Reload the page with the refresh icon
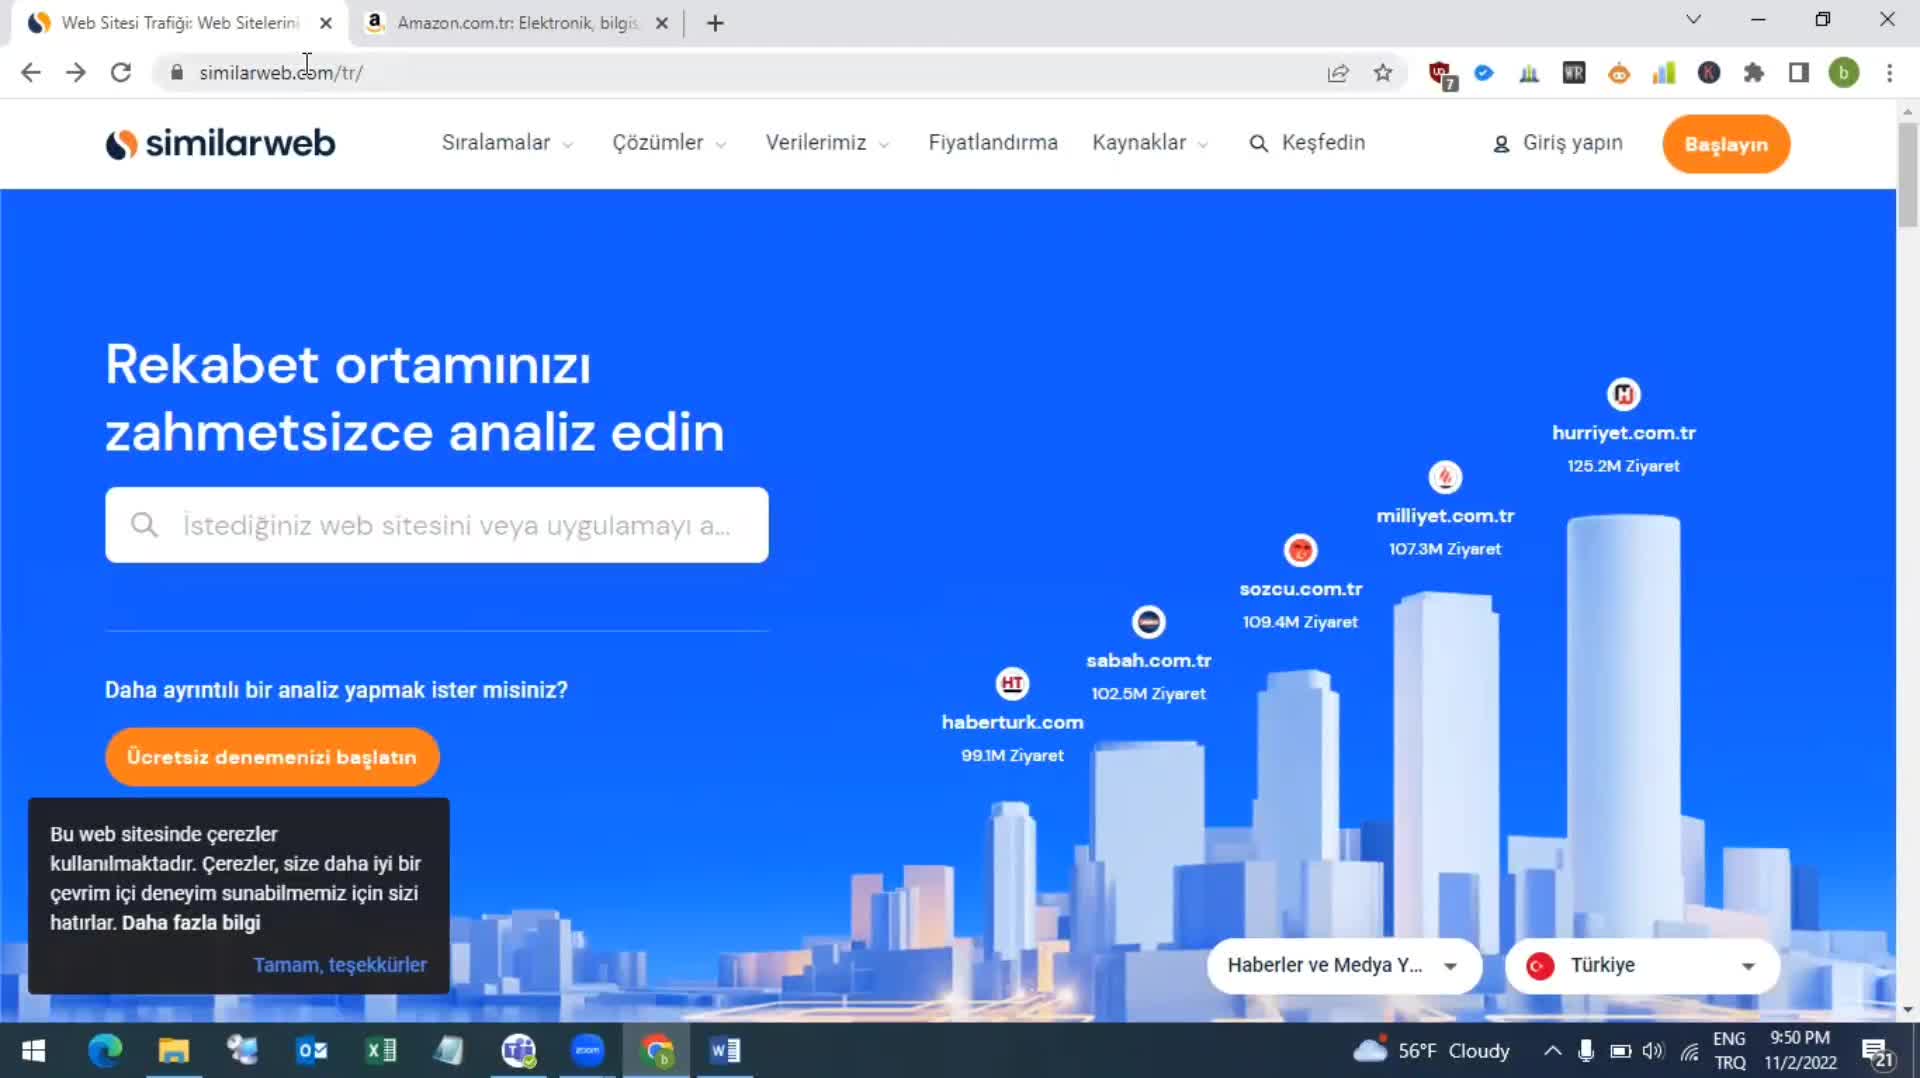This screenshot has height=1078, width=1920. click(x=121, y=73)
